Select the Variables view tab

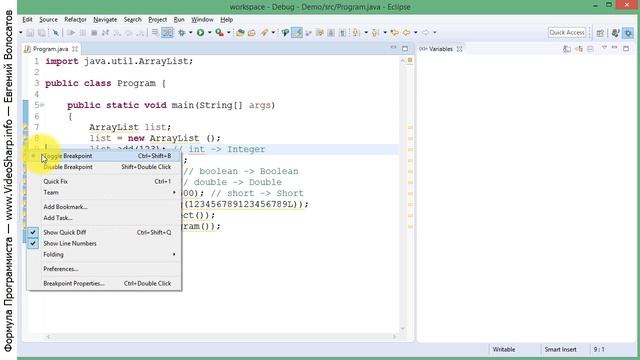point(441,49)
